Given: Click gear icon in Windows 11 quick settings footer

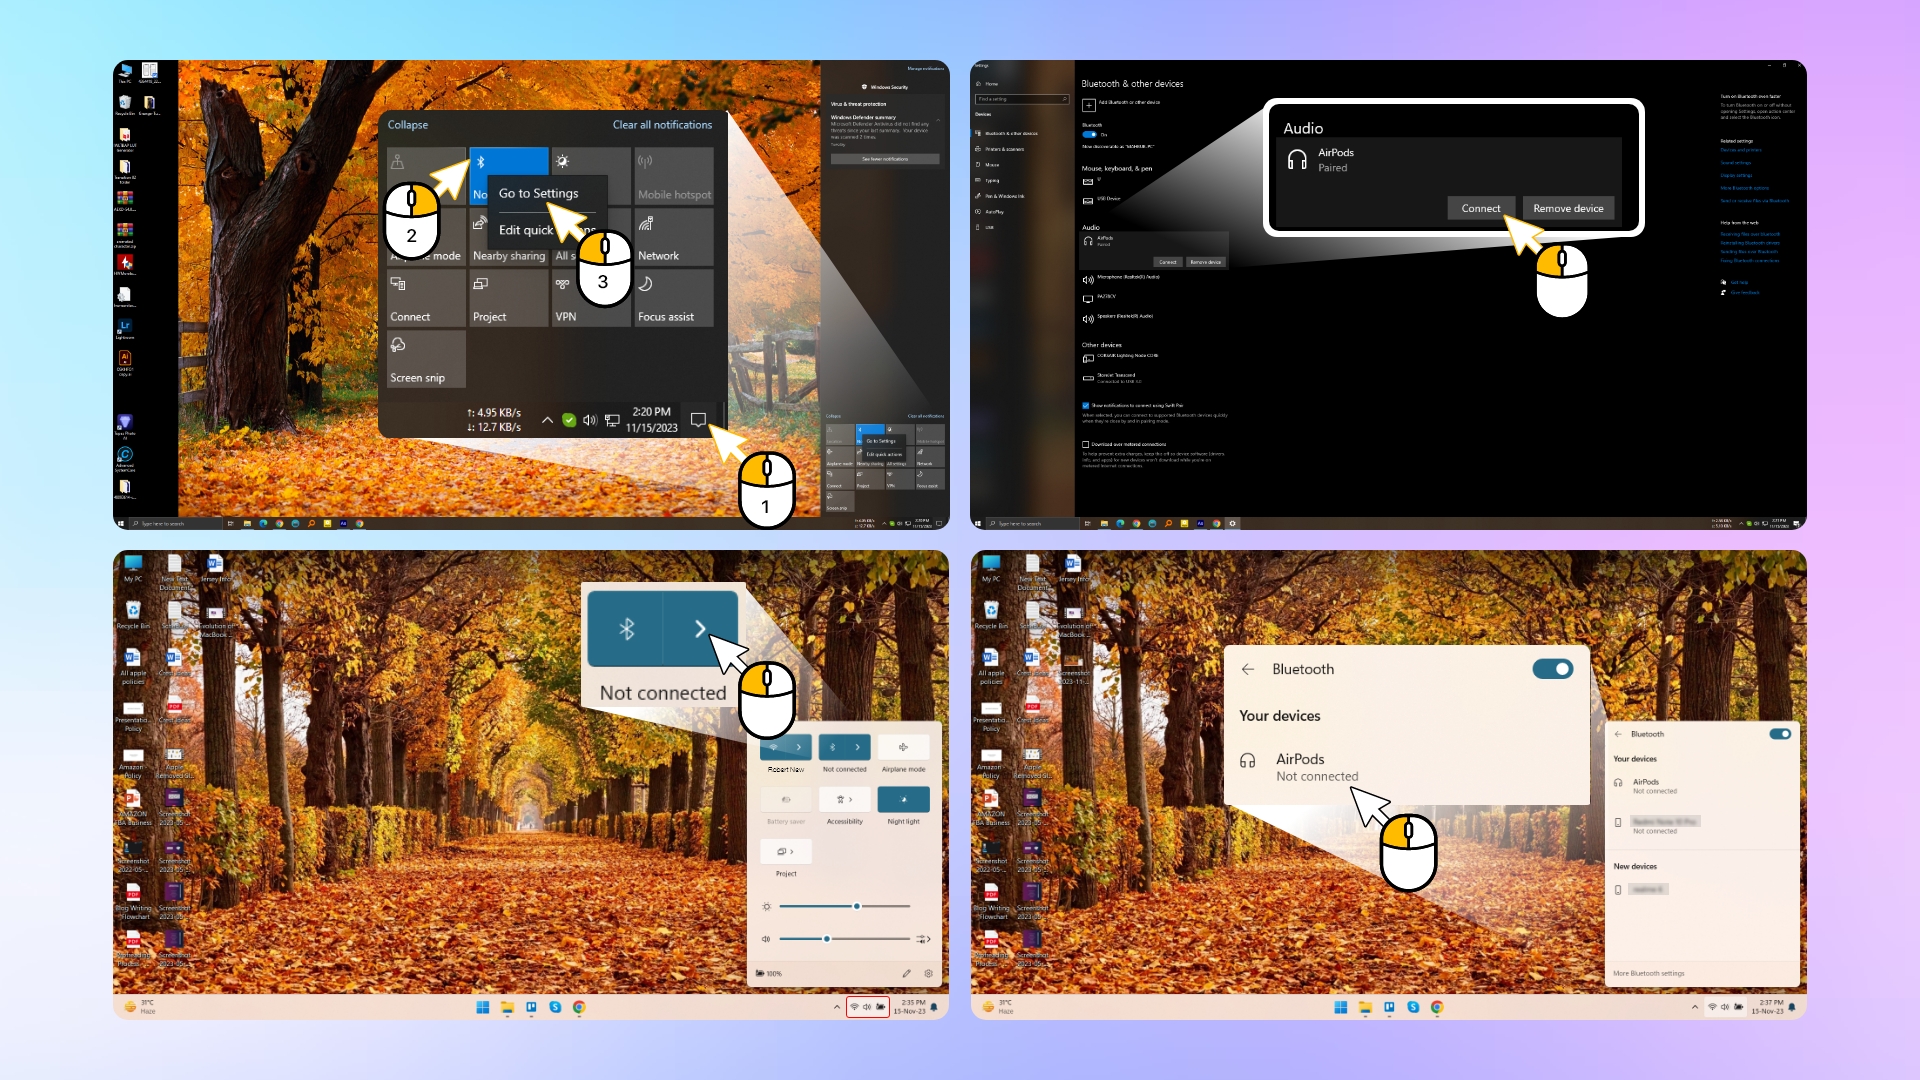Looking at the screenshot, I should tap(929, 973).
